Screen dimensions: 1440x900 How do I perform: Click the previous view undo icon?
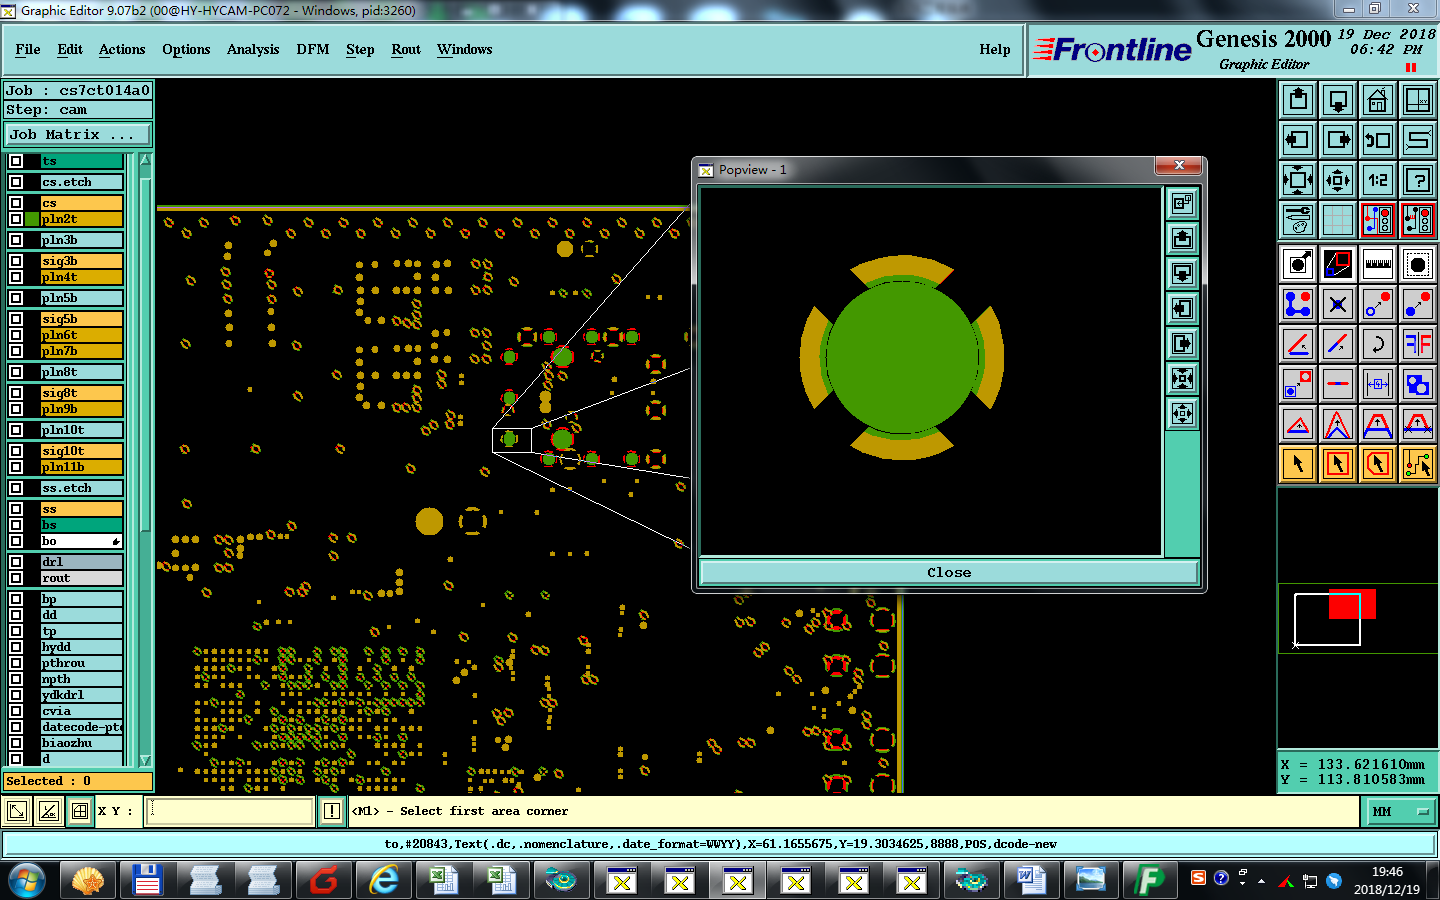coord(1378,140)
